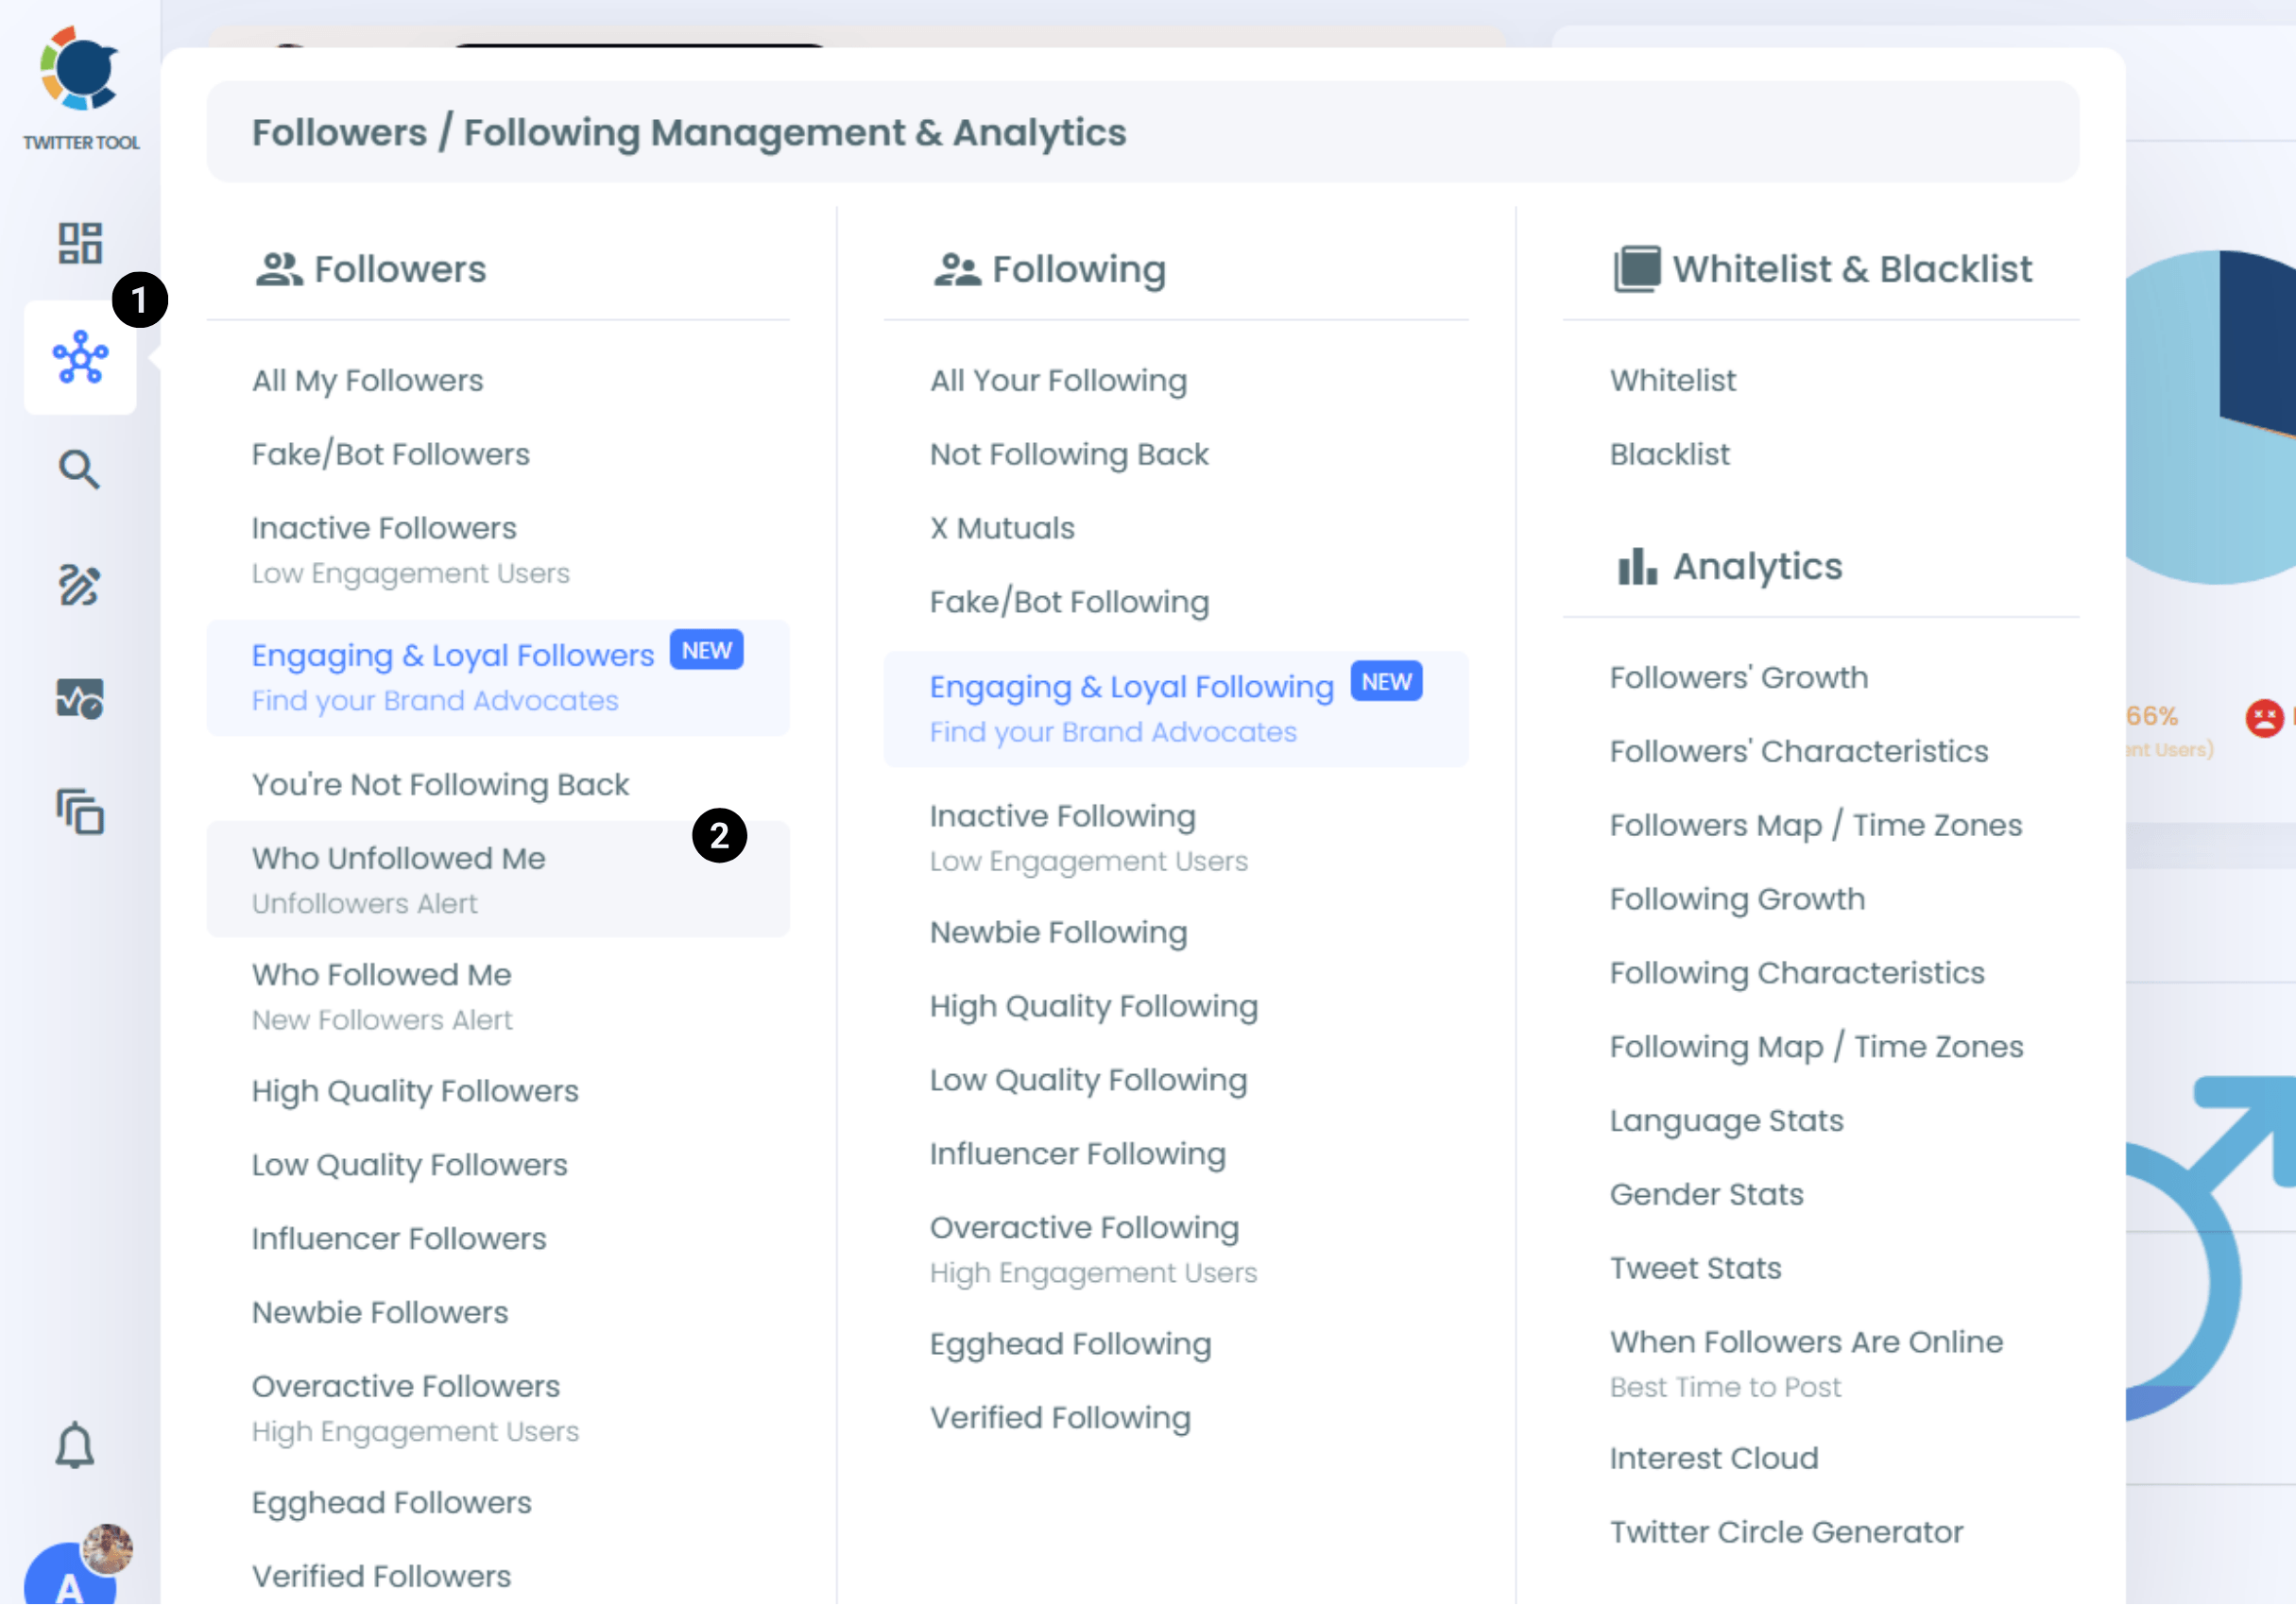Open the Blacklist page
This screenshot has width=2296, height=1606.
point(1669,453)
